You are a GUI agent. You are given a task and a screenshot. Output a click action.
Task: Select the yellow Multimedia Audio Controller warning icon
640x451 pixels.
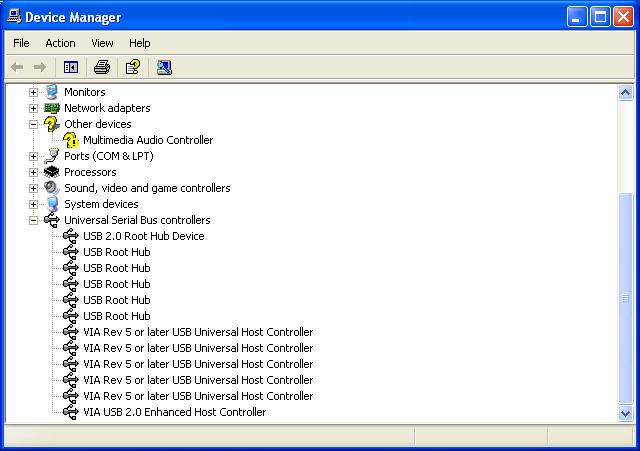[x=71, y=140]
